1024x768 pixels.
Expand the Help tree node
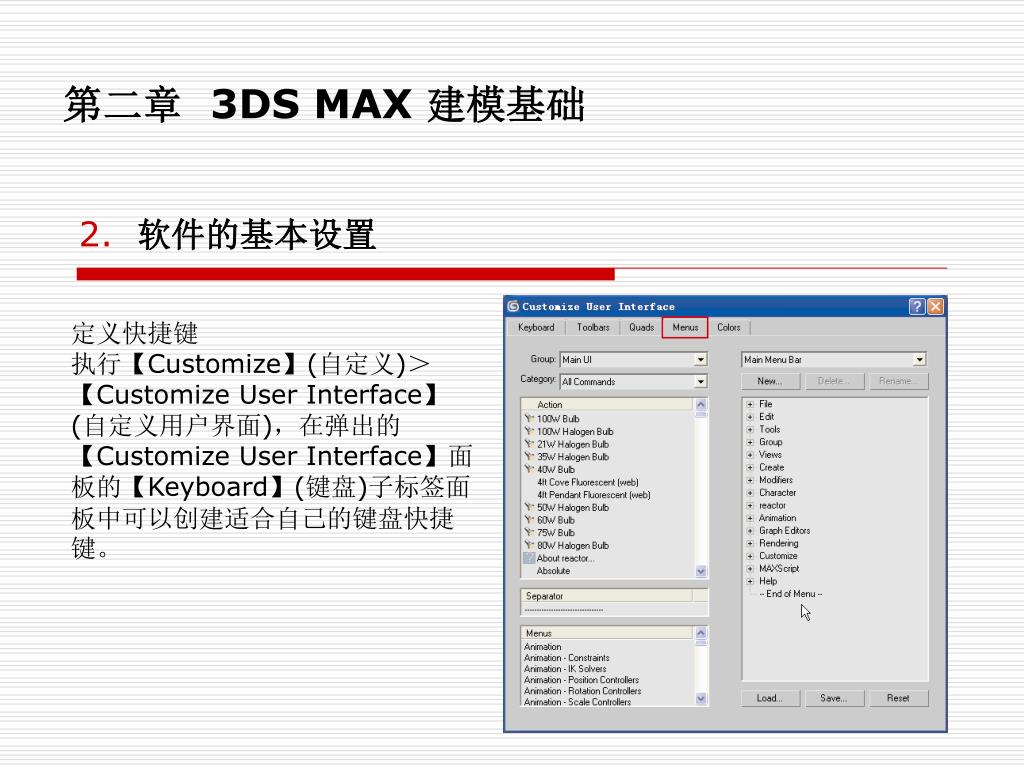750,581
